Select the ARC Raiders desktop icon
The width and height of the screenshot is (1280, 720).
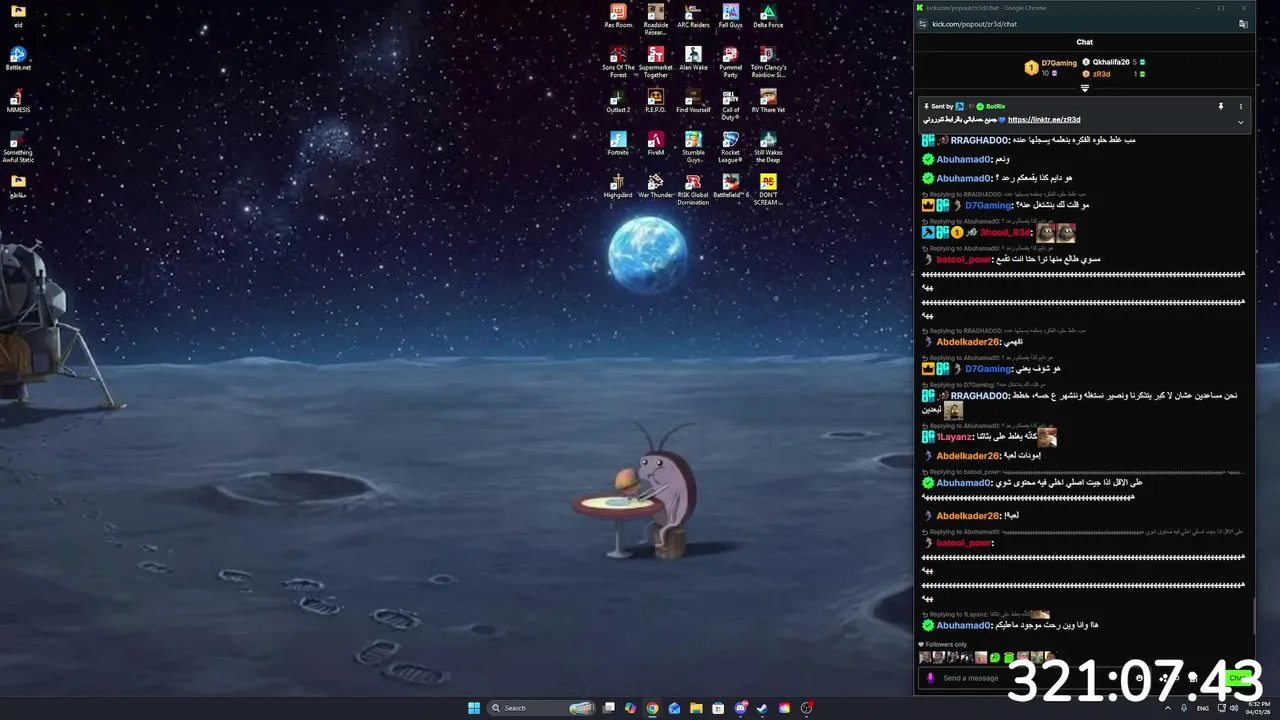pos(693,16)
